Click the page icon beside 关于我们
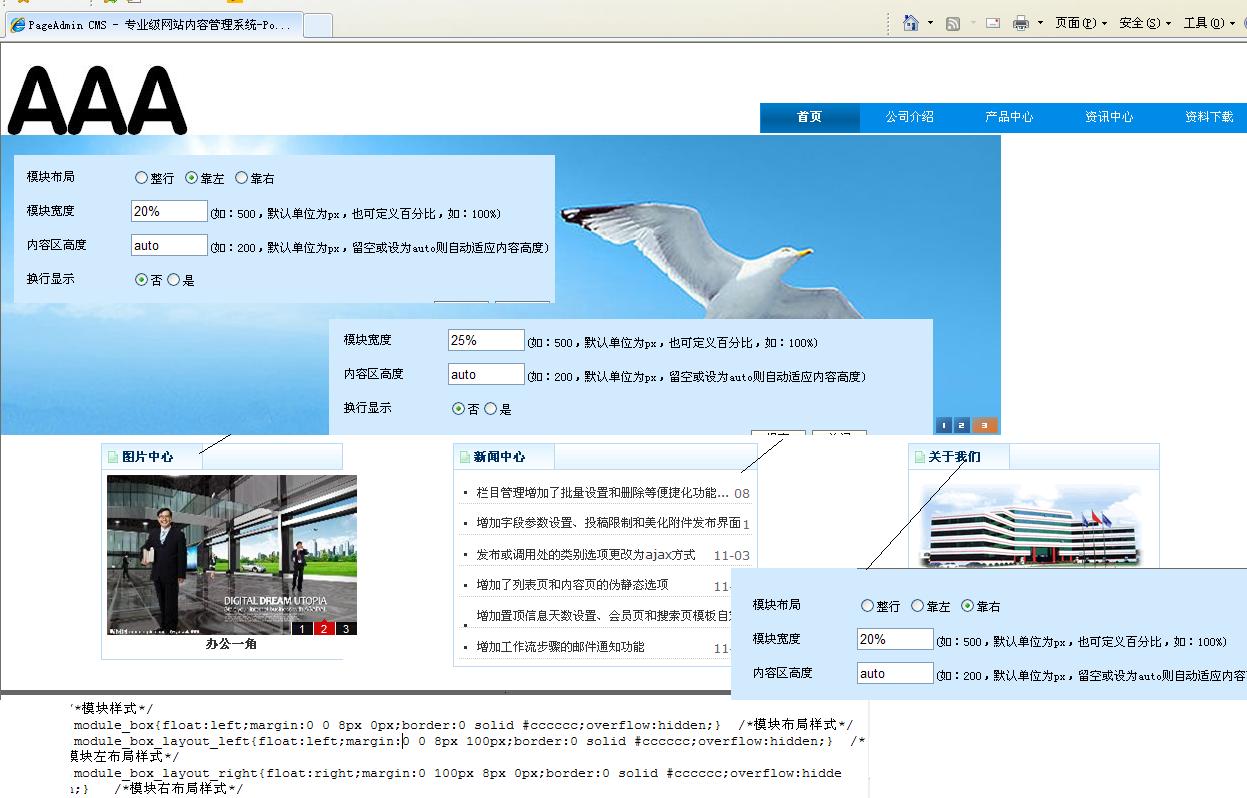 coord(919,457)
